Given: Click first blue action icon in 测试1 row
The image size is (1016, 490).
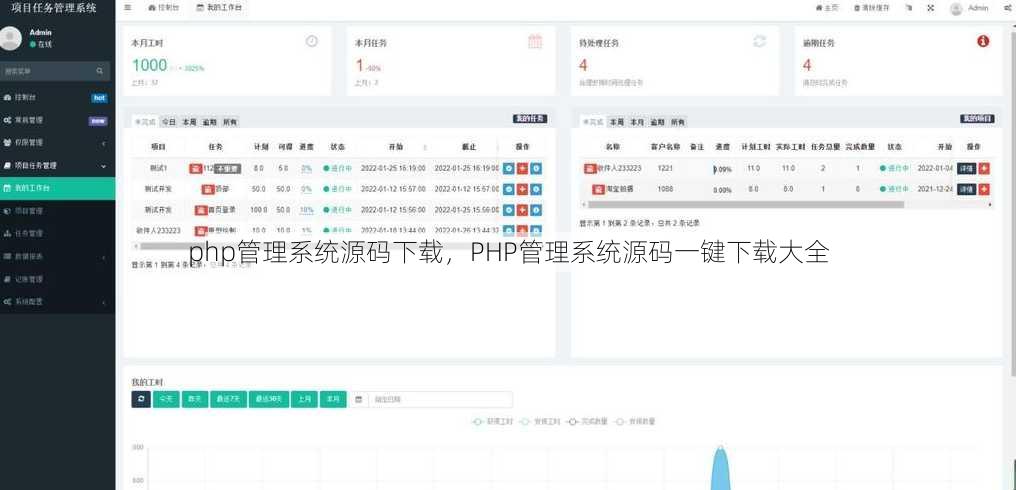Looking at the screenshot, I should [x=509, y=169].
